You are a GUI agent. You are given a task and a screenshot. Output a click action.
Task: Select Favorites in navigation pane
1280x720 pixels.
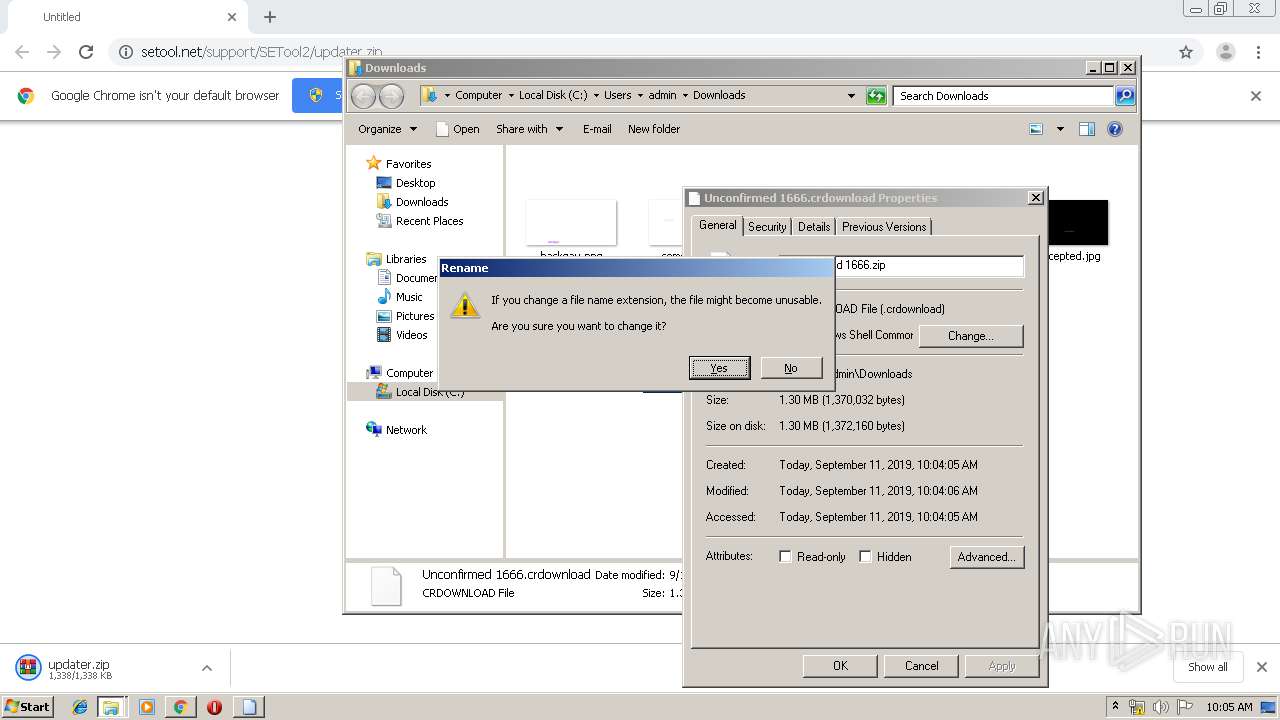(408, 164)
